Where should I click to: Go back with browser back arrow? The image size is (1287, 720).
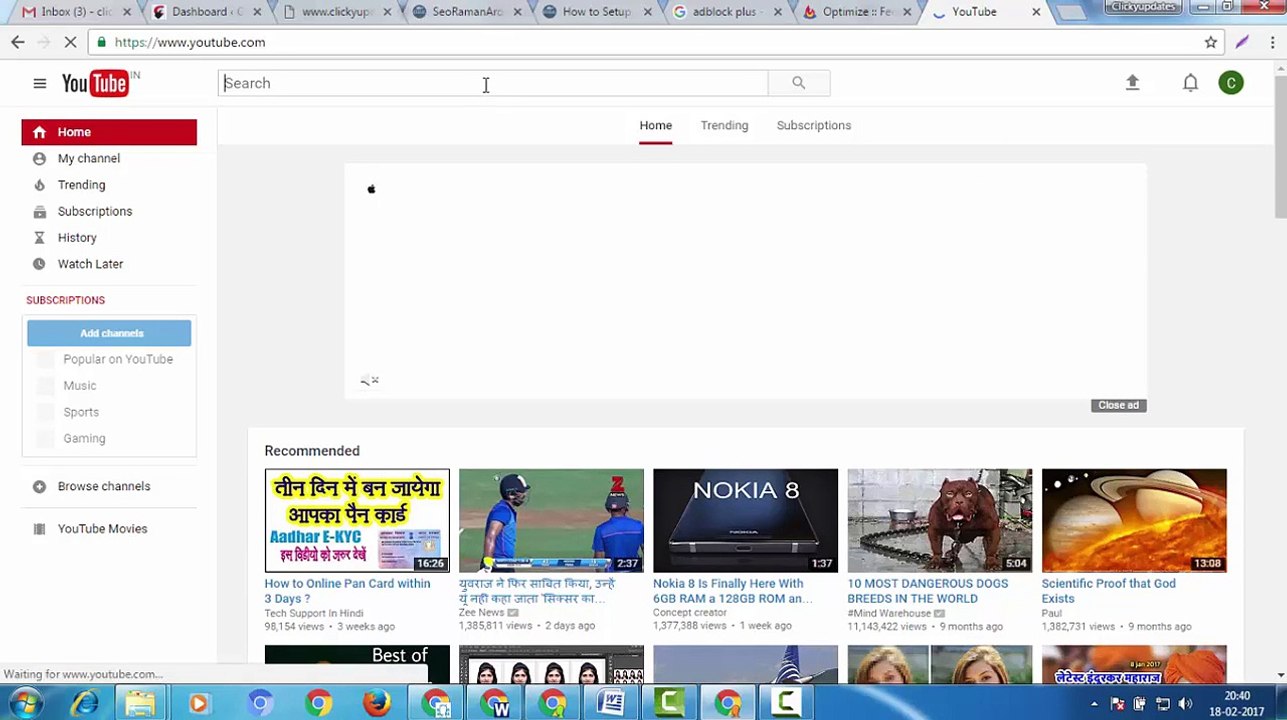[x=18, y=42]
